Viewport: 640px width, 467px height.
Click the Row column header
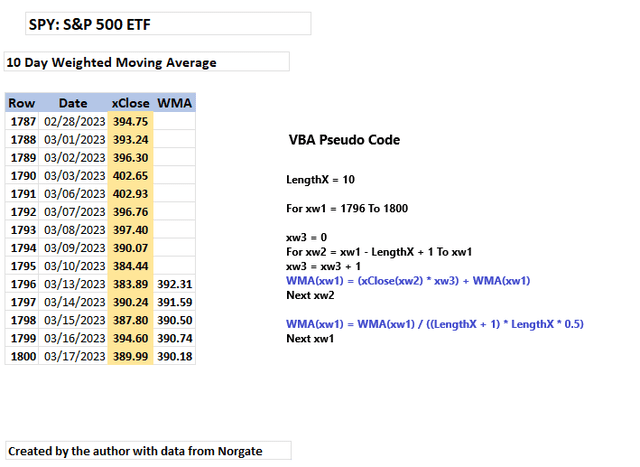click(22, 103)
